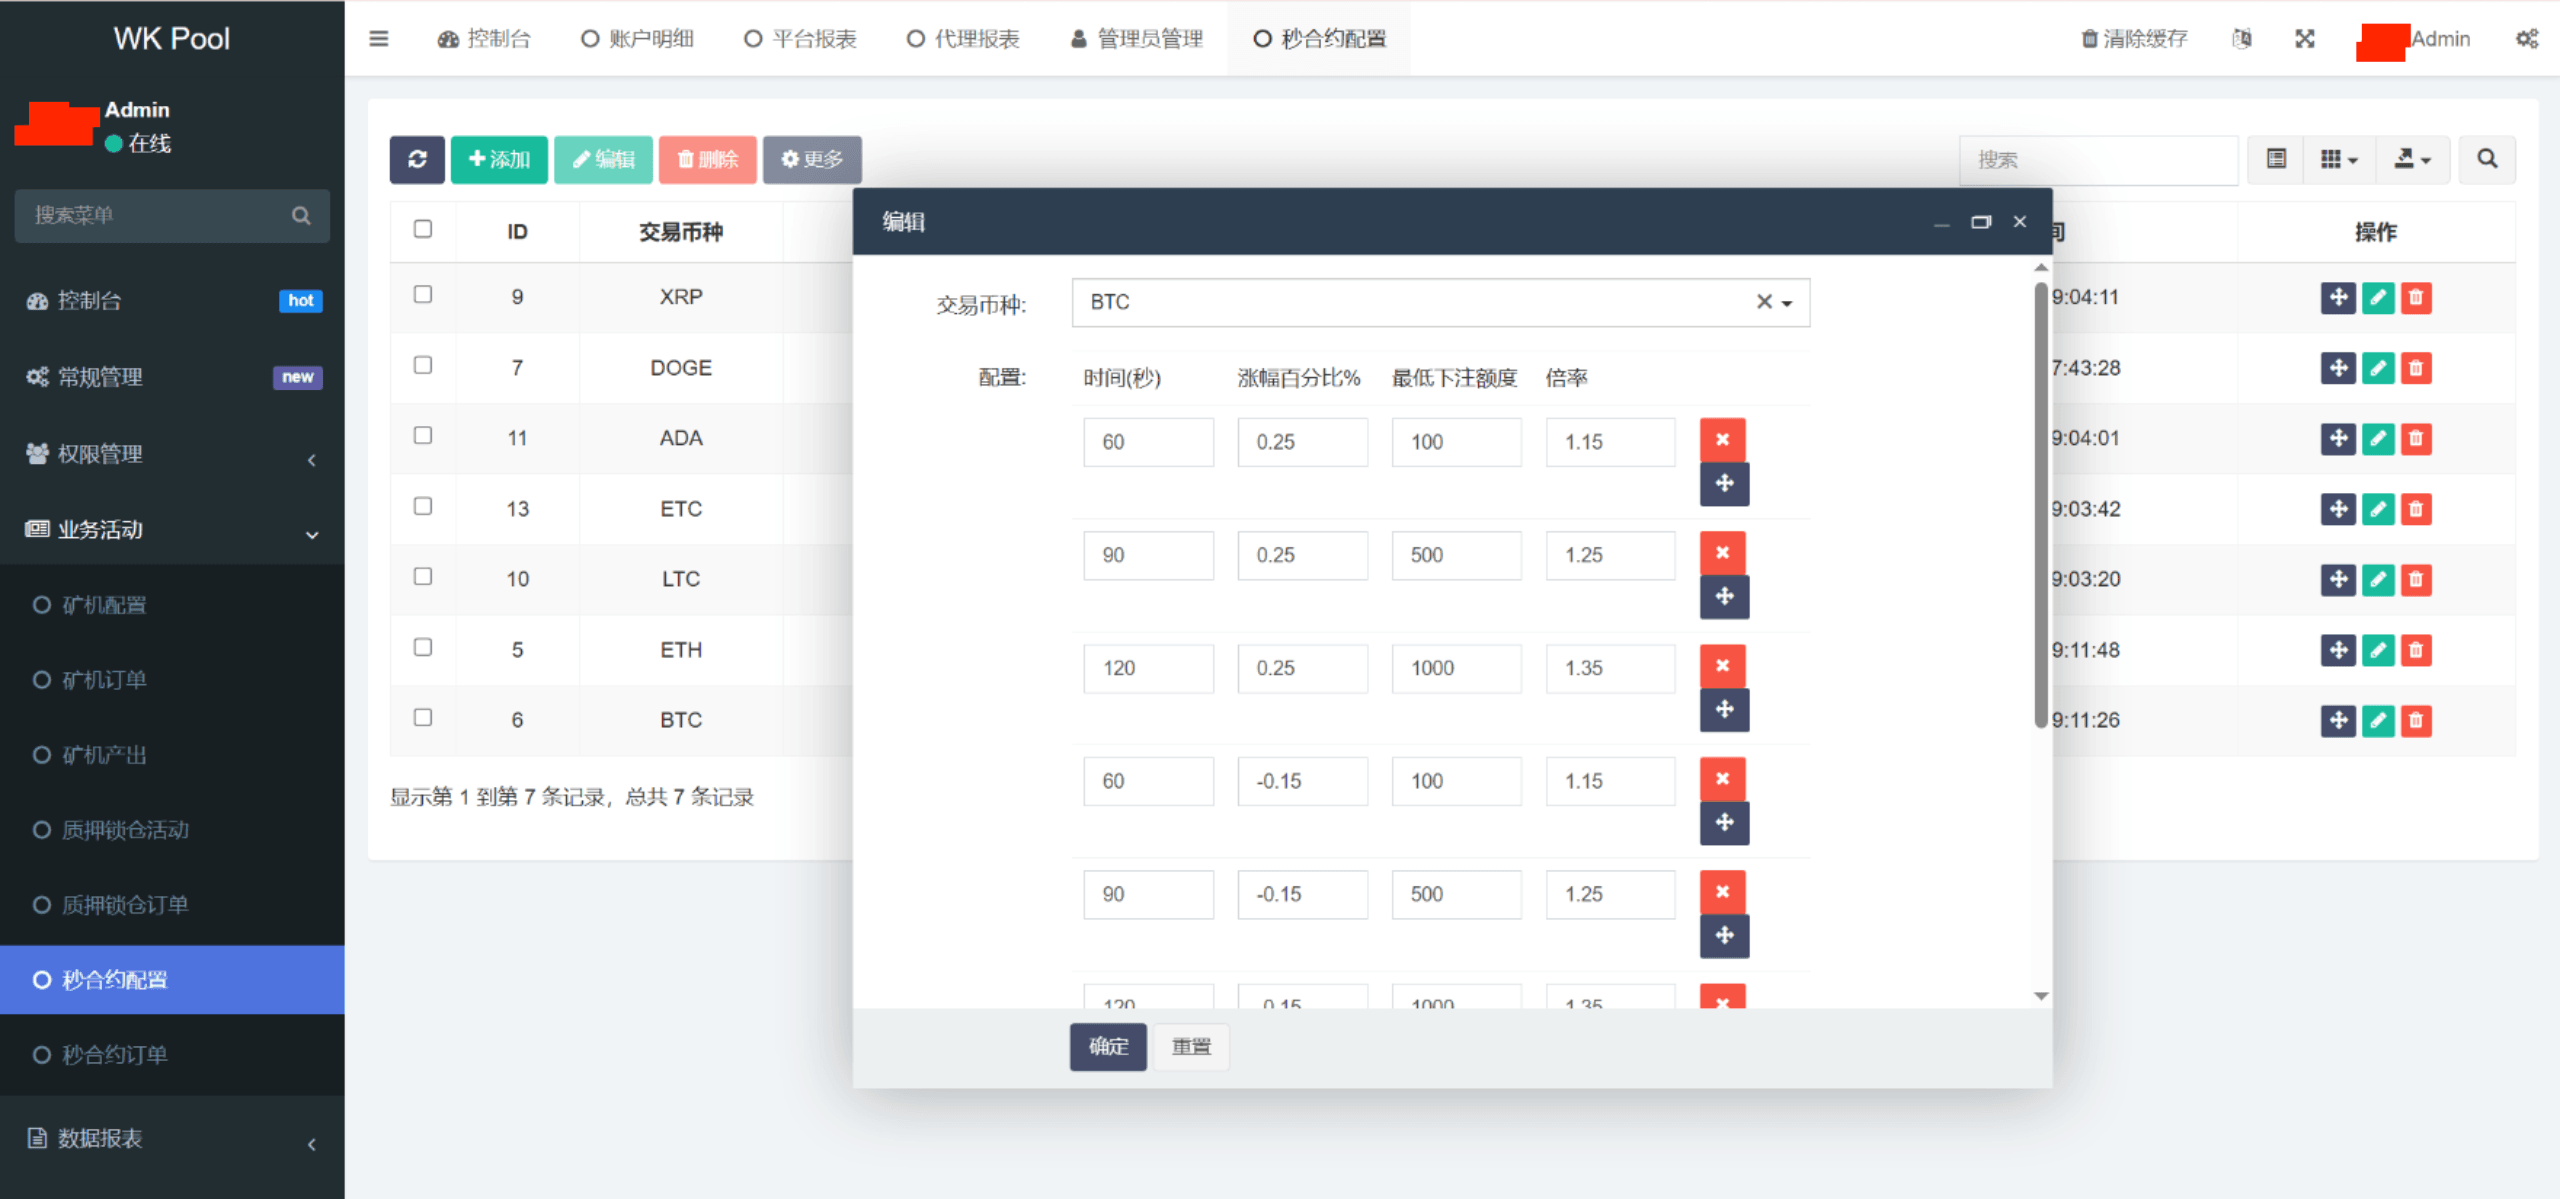Select the ETC row checkbox
The height and width of the screenshot is (1199, 2560).
tap(423, 506)
